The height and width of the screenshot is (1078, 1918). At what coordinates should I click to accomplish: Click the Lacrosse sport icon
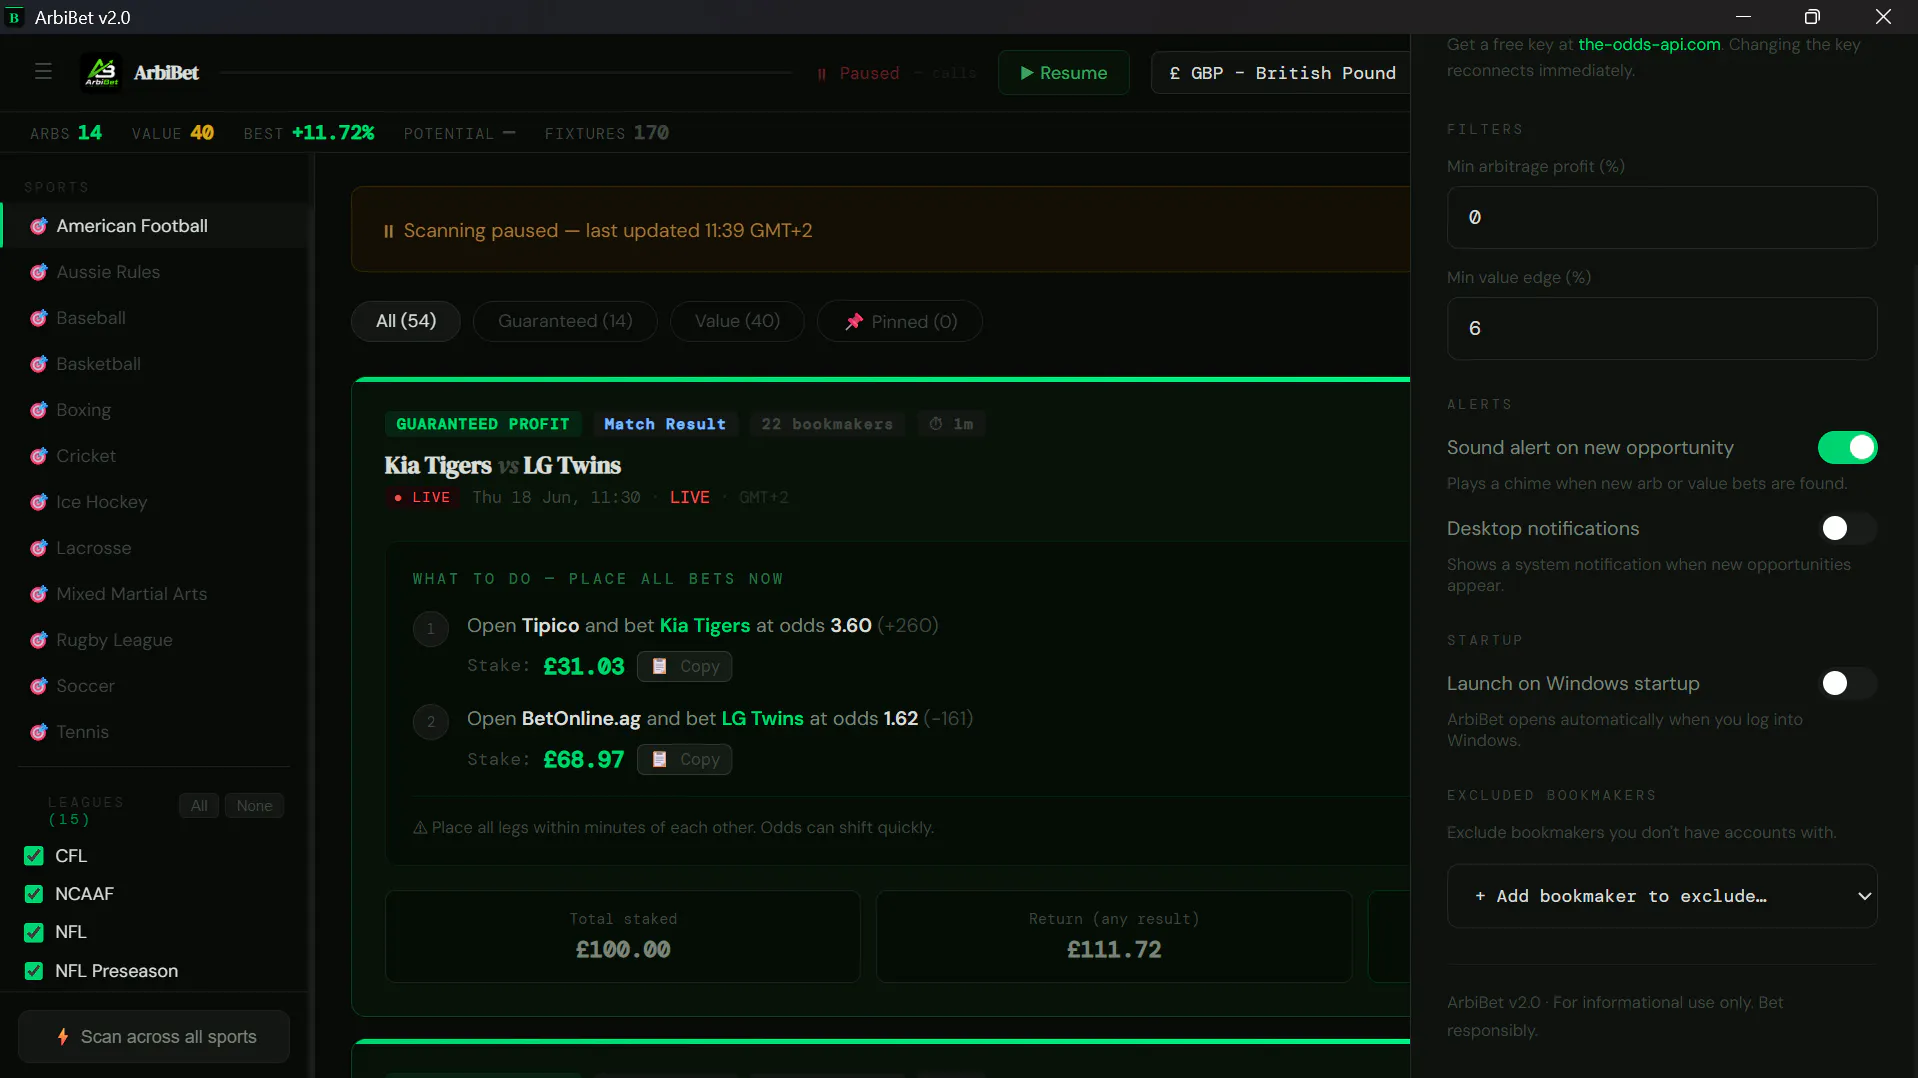coord(39,548)
